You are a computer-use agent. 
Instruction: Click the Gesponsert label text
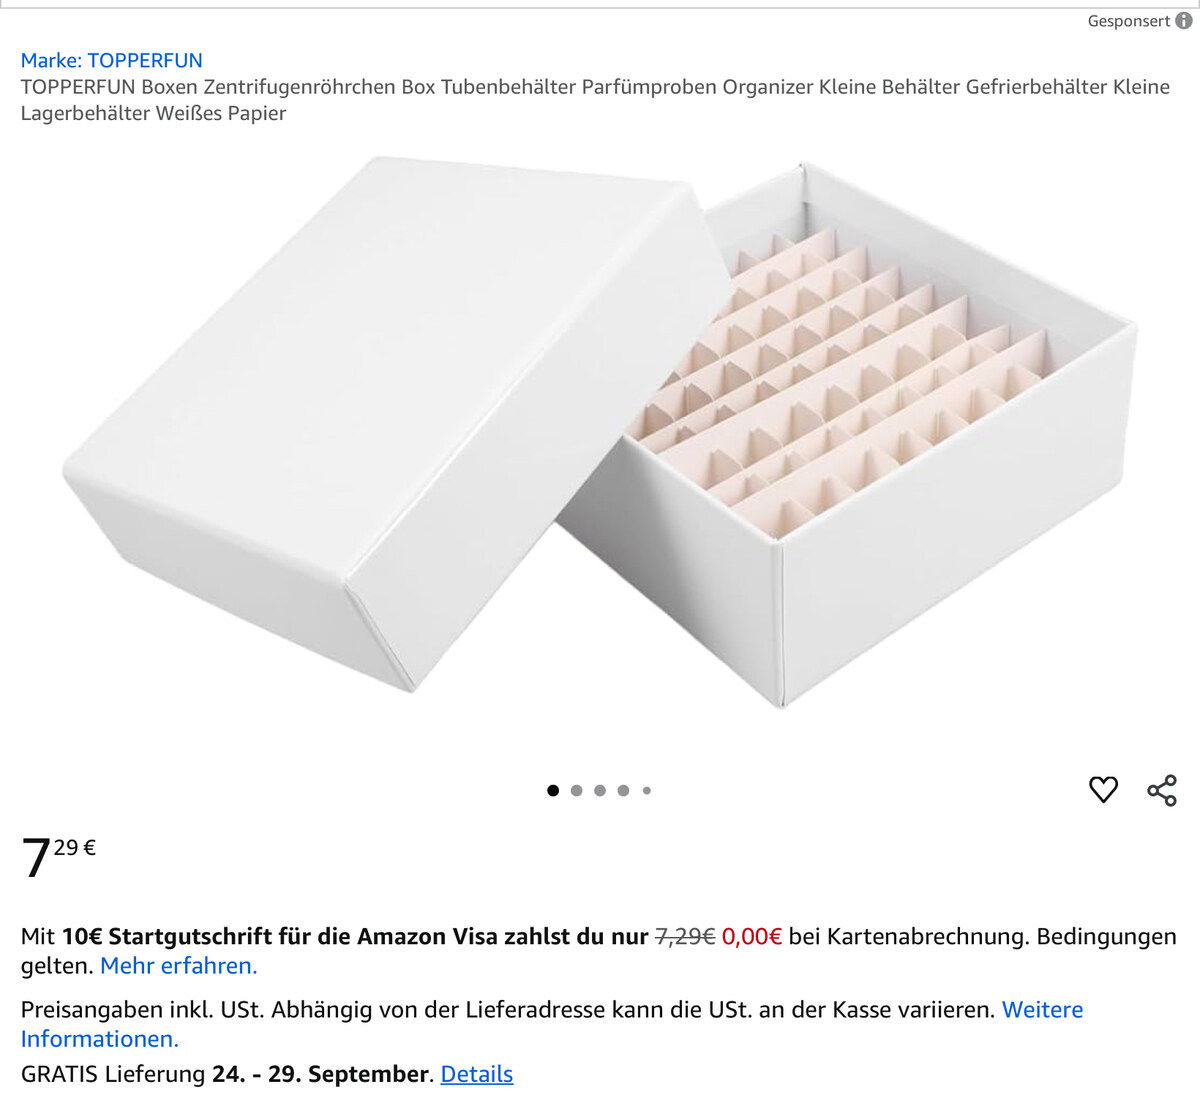click(1129, 21)
